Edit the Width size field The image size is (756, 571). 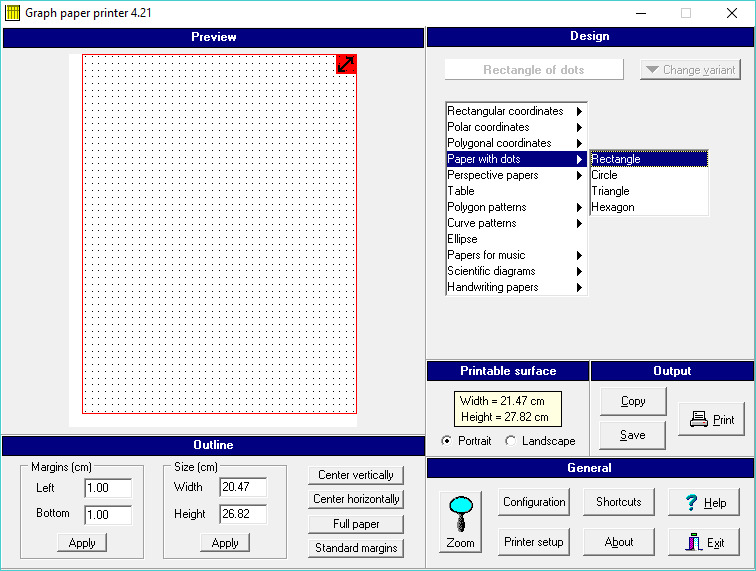pos(243,487)
